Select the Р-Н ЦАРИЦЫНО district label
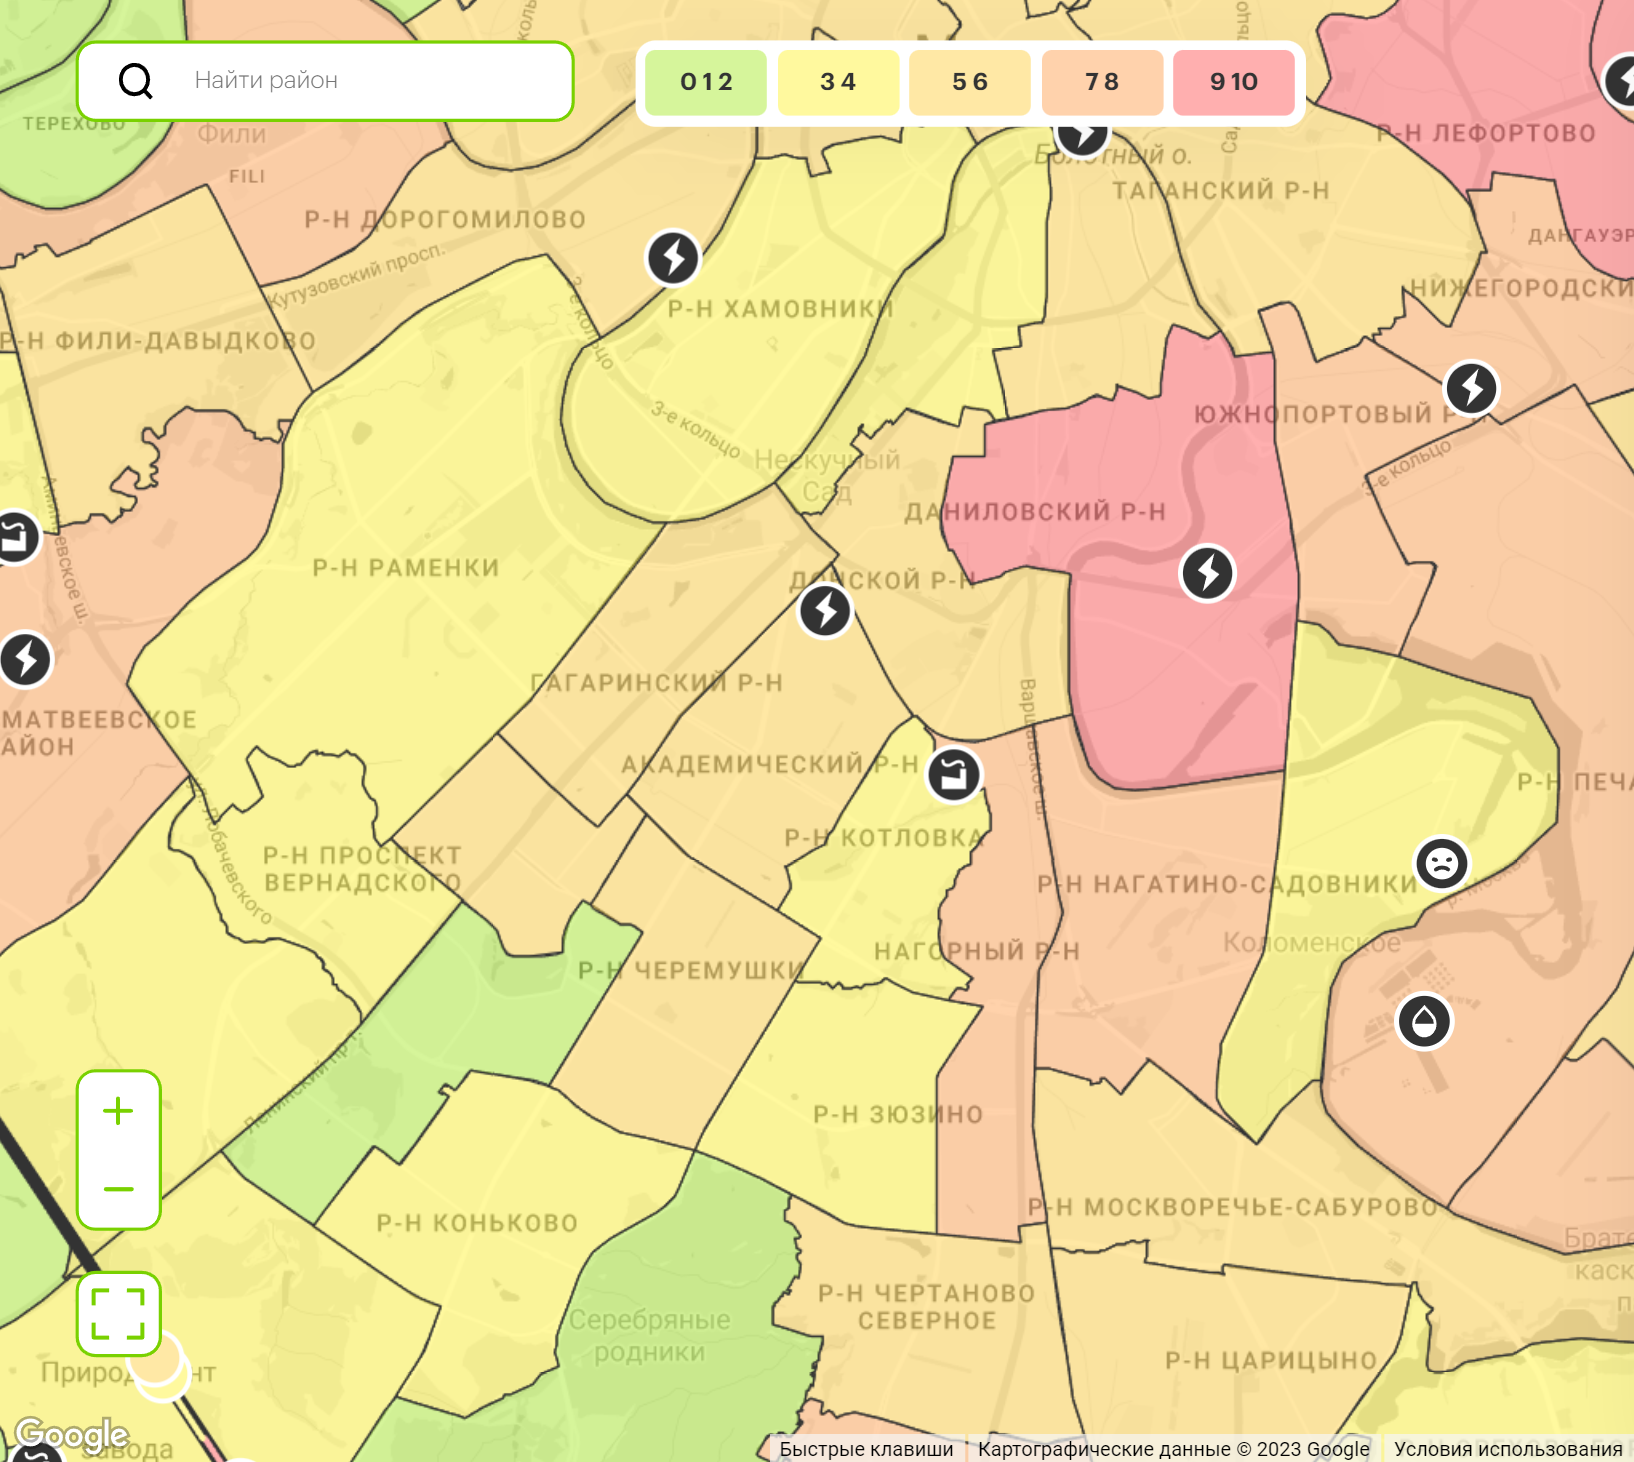Image resolution: width=1634 pixels, height=1462 pixels. coord(1271,1361)
